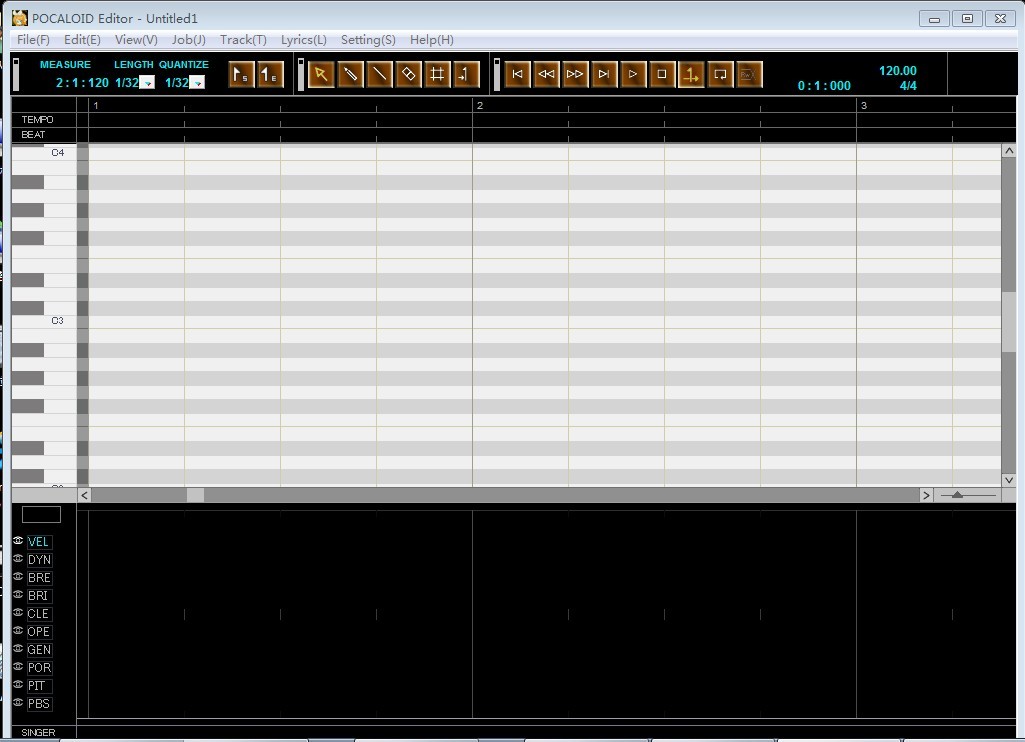Viewport: 1025px width, 742px height.
Task: Jump to the start of the song
Action: click(517, 75)
